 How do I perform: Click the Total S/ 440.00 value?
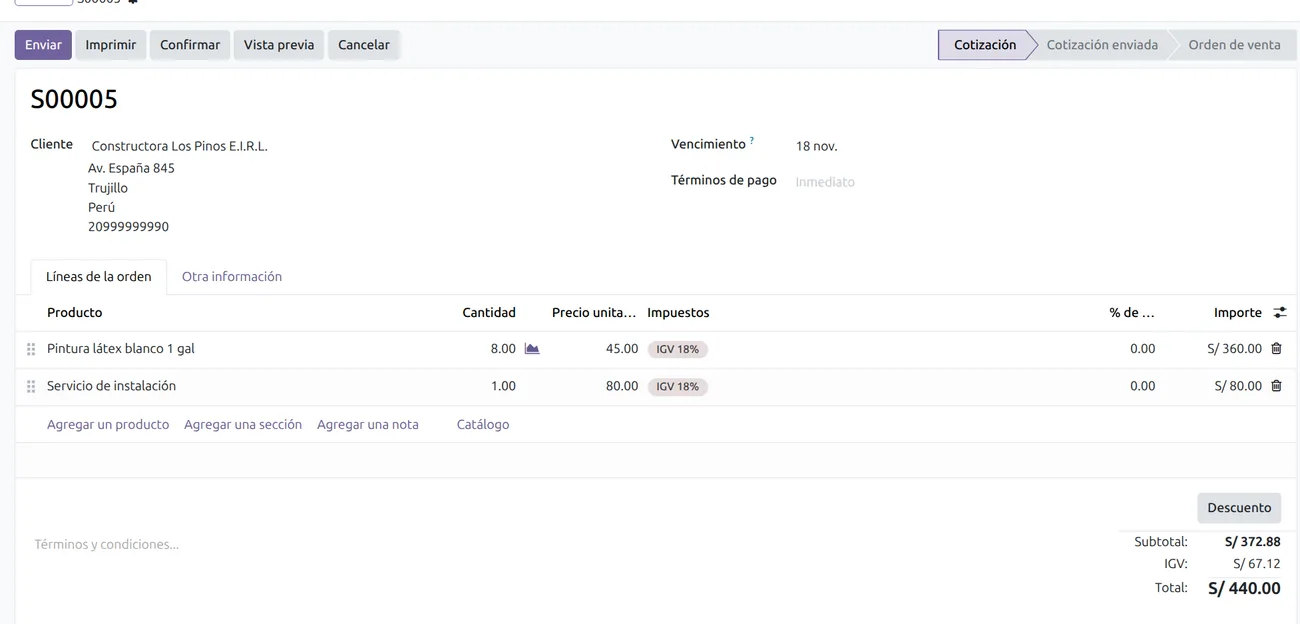[1244, 589]
